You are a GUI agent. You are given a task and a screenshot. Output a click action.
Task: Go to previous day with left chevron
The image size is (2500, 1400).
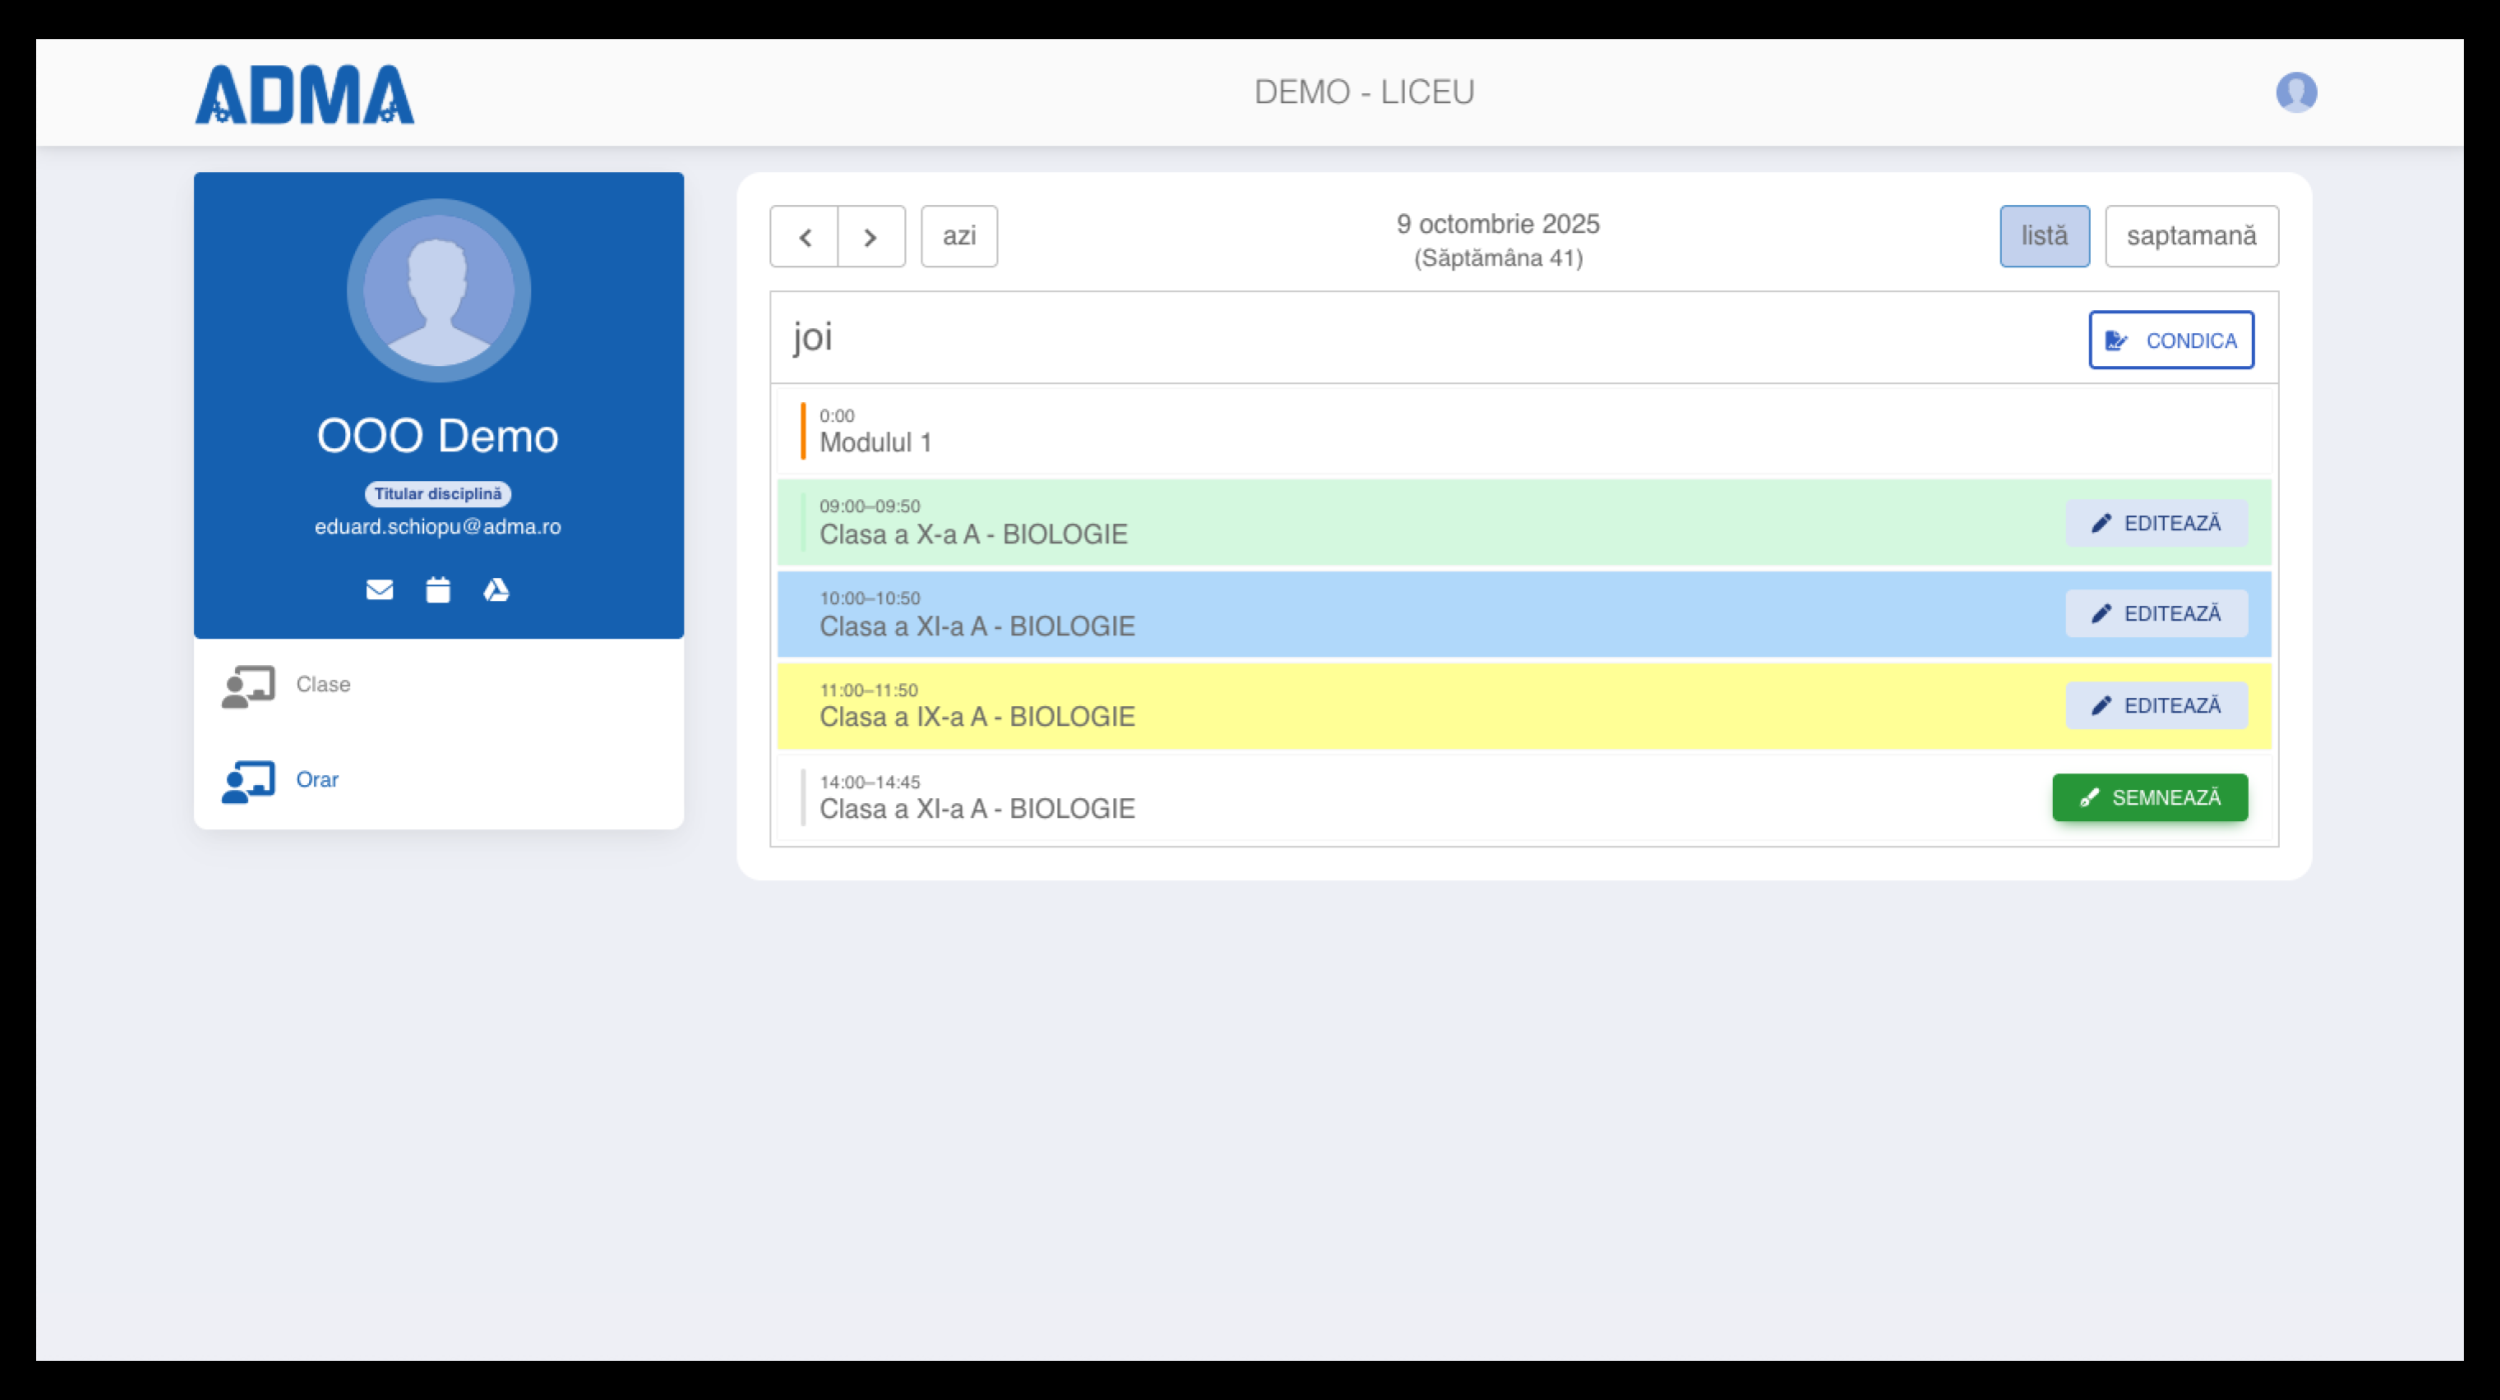pyautogui.click(x=804, y=237)
